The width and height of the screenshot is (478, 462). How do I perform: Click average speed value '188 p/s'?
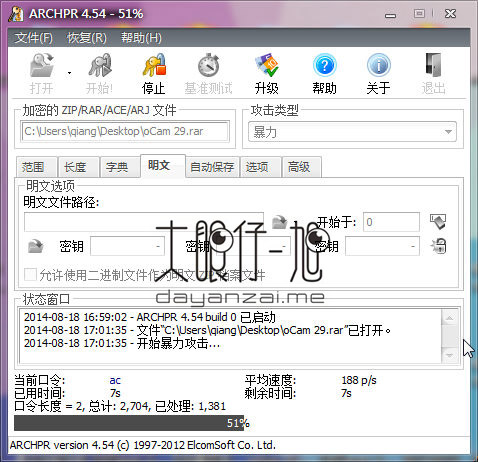pos(359,380)
